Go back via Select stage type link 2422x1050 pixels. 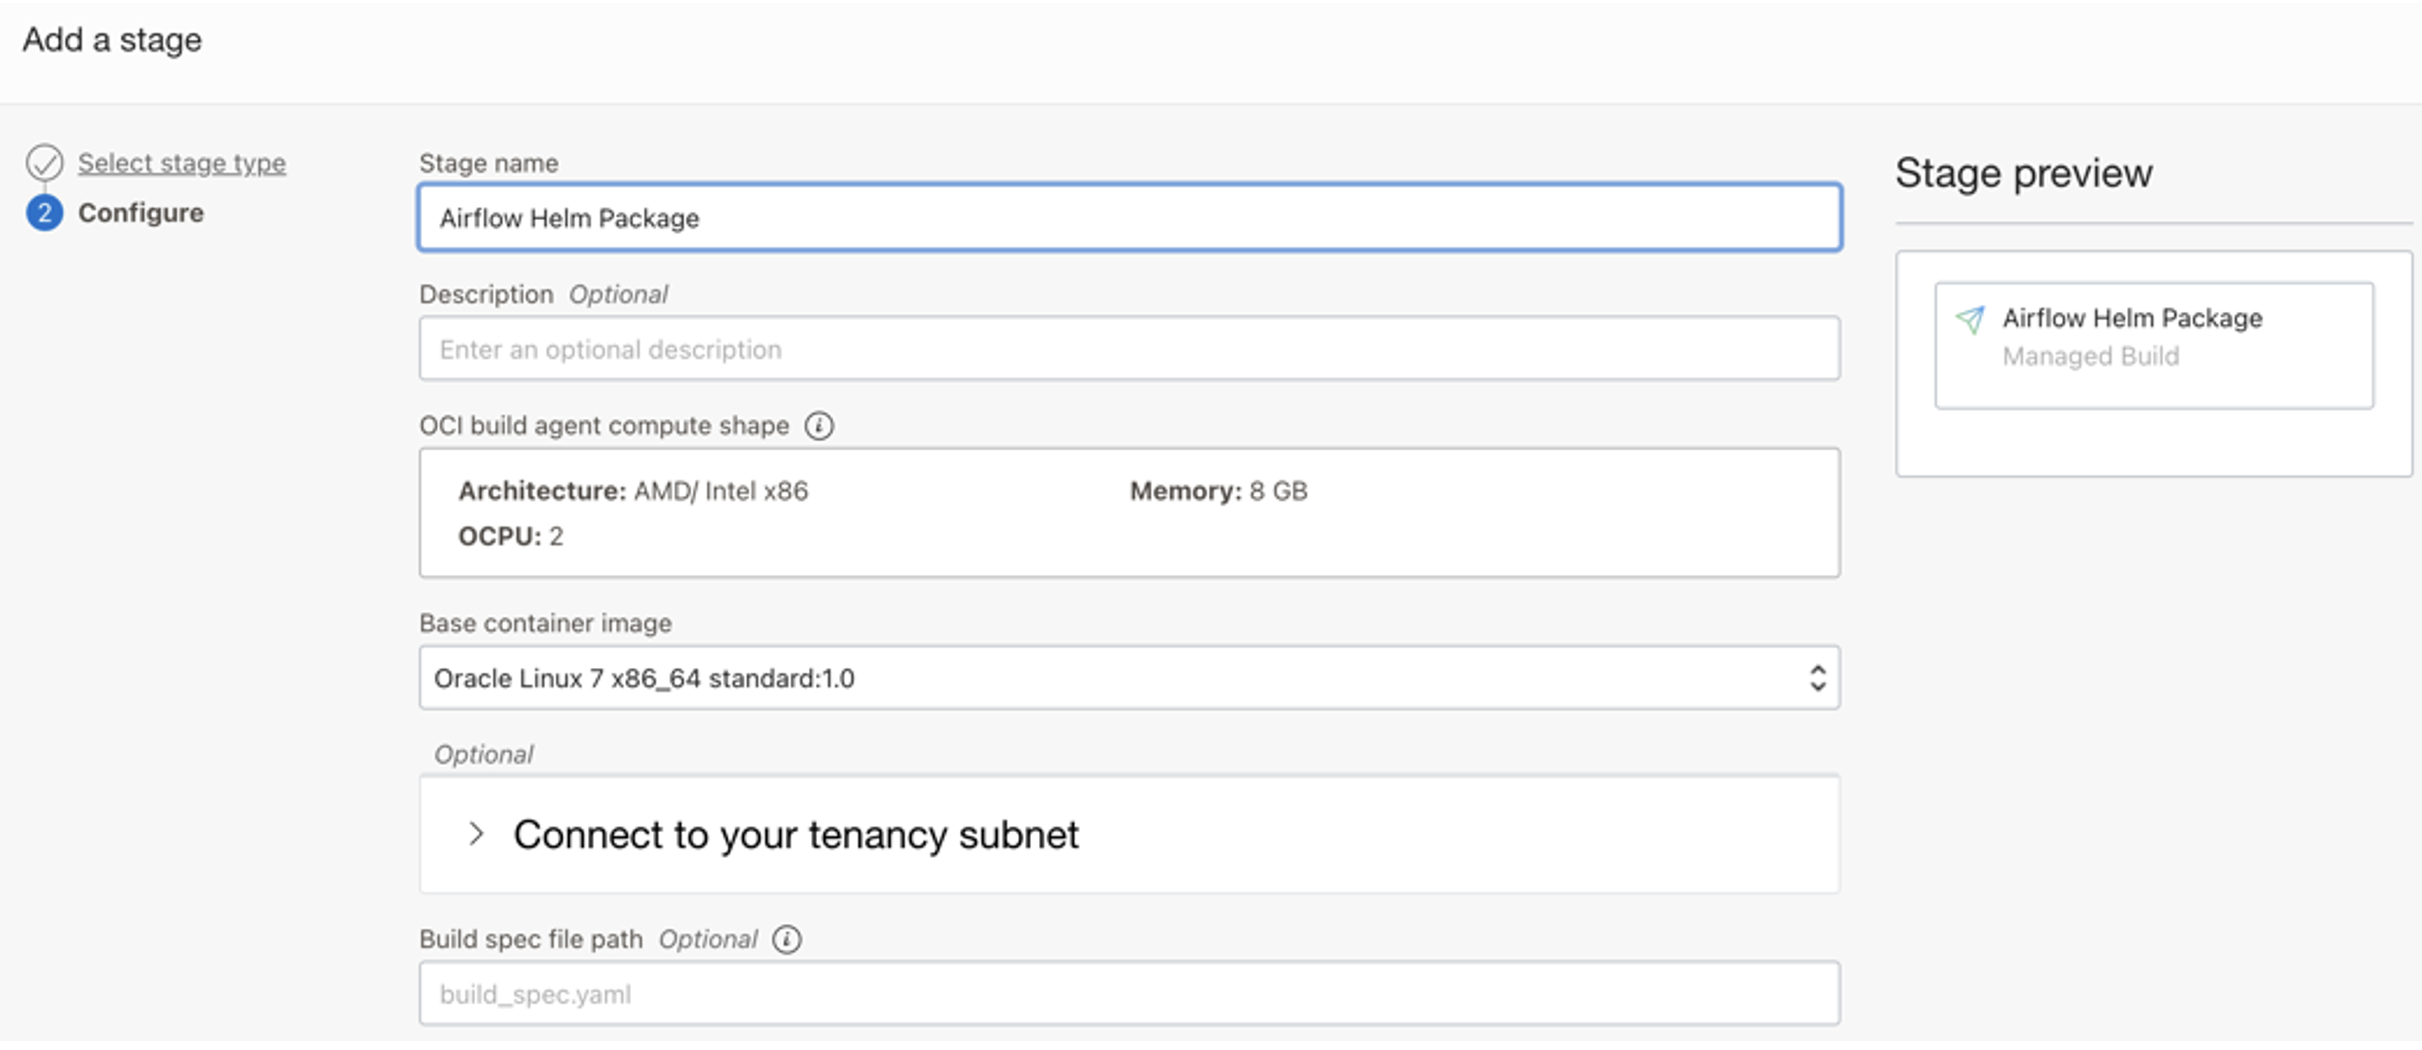point(182,163)
